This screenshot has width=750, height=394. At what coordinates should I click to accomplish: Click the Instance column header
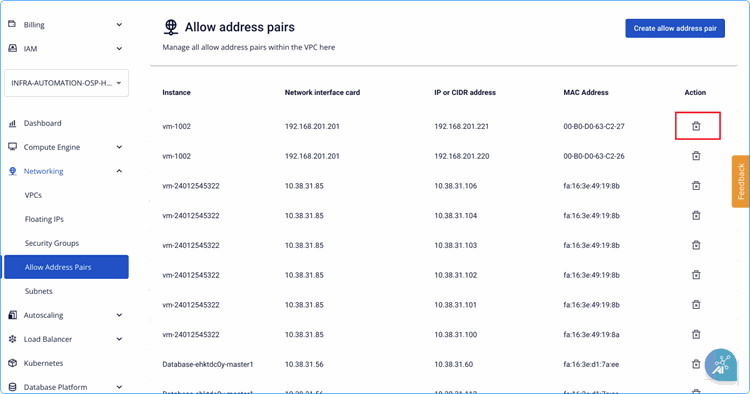tap(176, 93)
